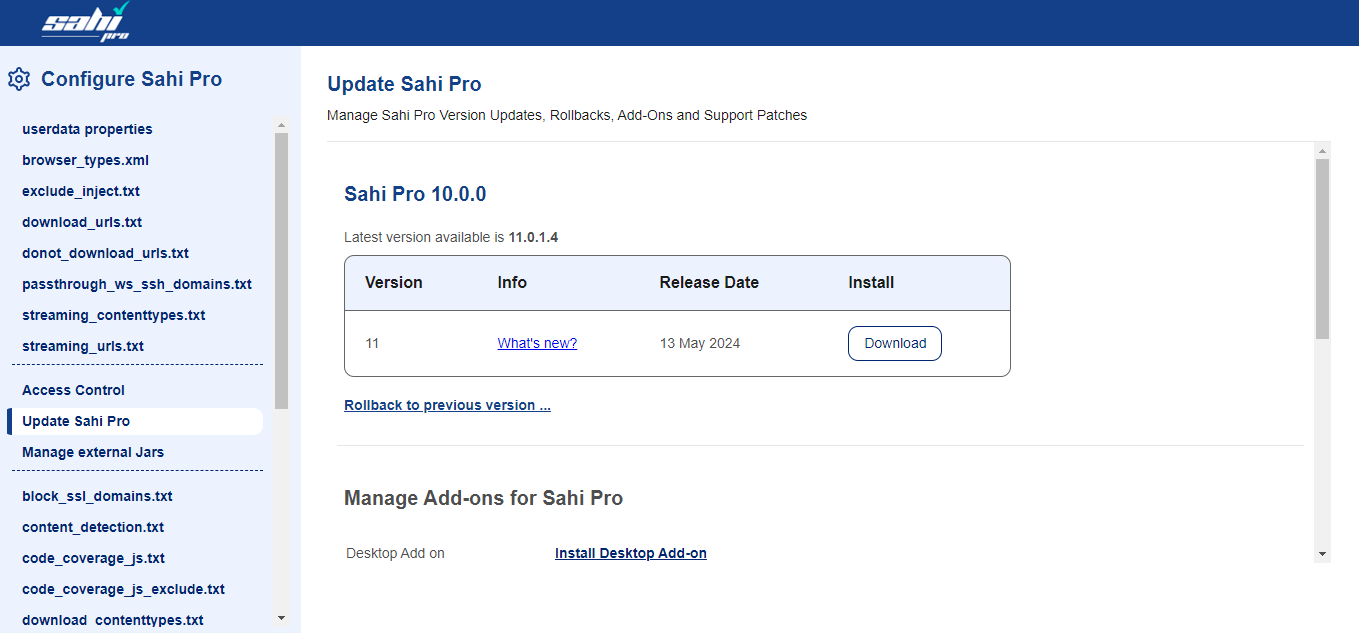This screenshot has width=1359, height=634.
Task: Go to Access Control section
Action: [x=73, y=390]
